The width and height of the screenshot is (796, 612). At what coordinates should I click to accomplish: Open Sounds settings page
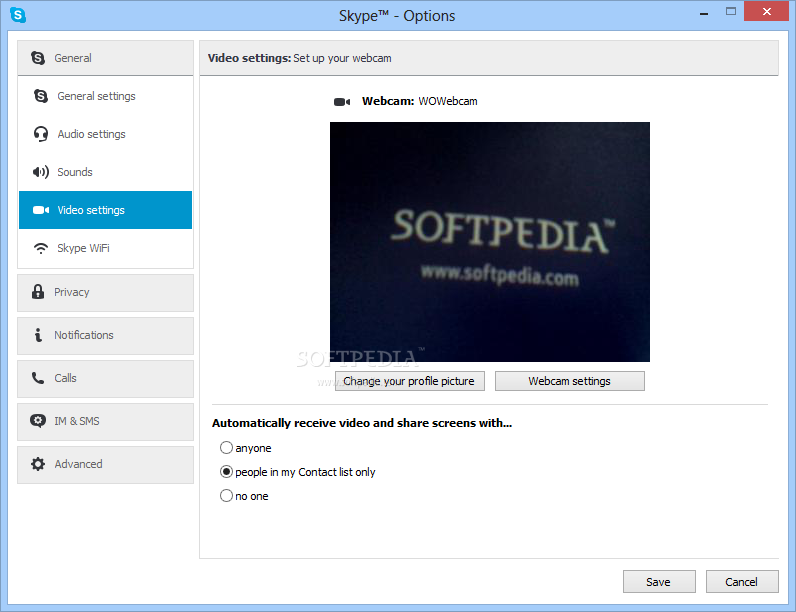pyautogui.click(x=106, y=172)
